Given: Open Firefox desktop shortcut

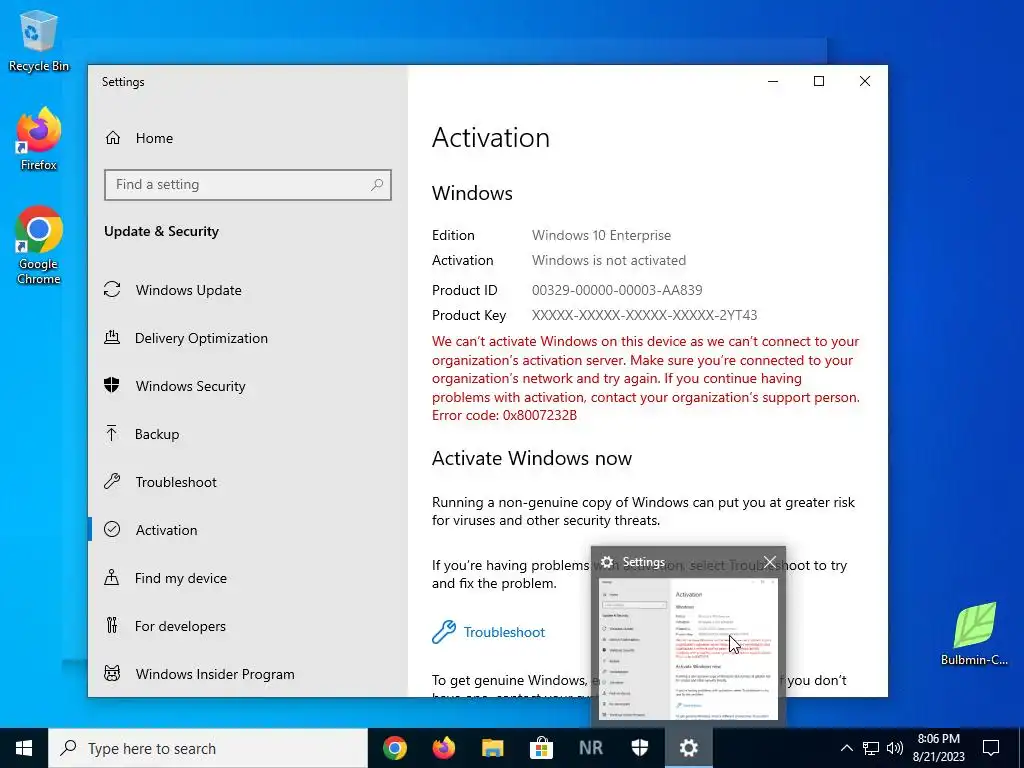Looking at the screenshot, I should (39, 138).
